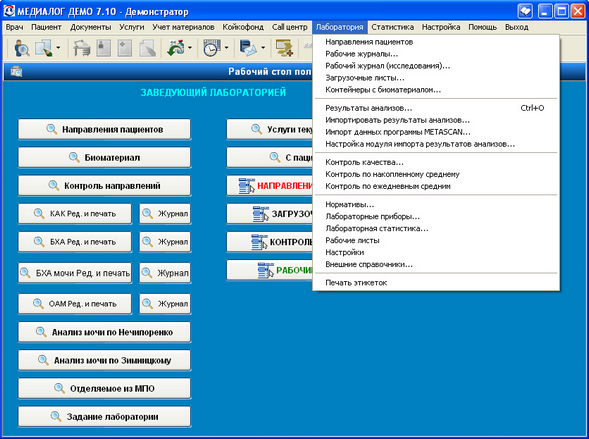Select Загрузочные листы… menu entry

point(436,78)
